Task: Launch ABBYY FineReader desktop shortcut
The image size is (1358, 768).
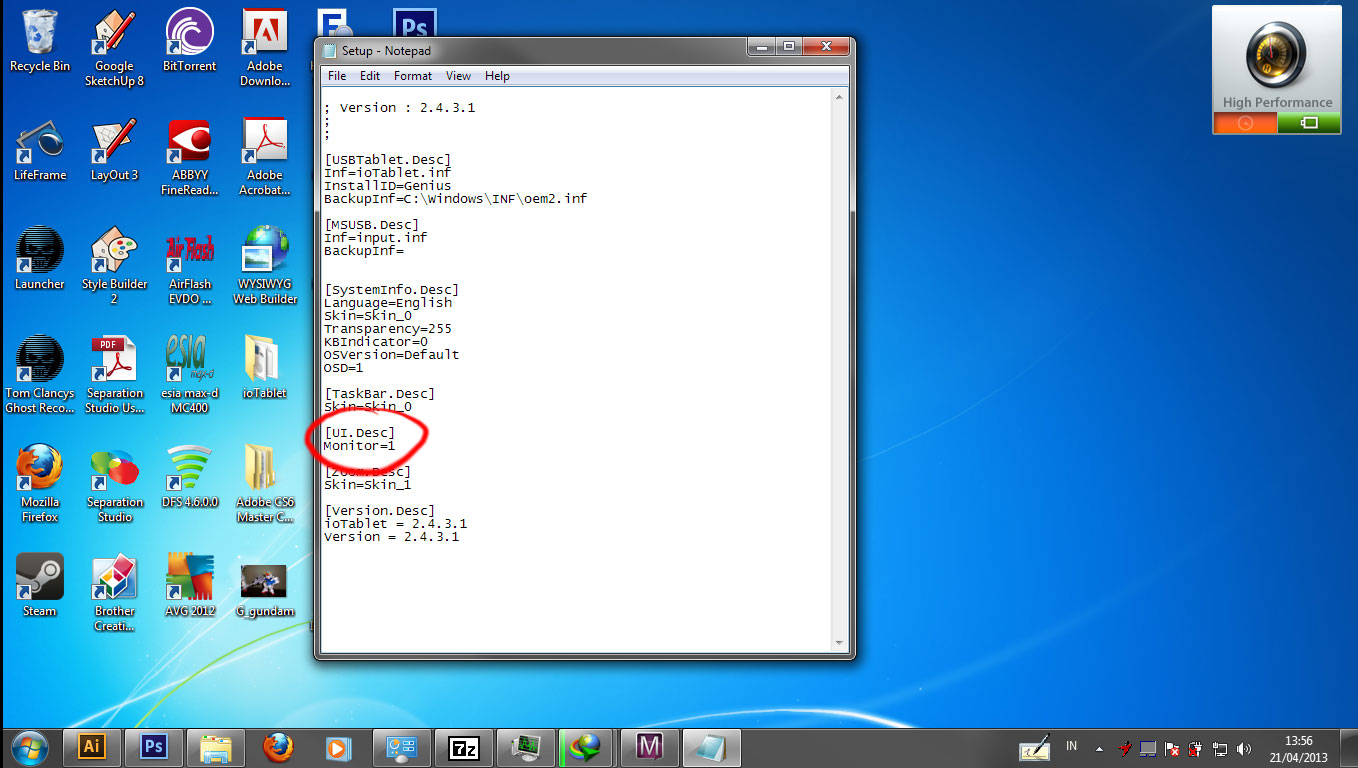Action: tap(189, 157)
